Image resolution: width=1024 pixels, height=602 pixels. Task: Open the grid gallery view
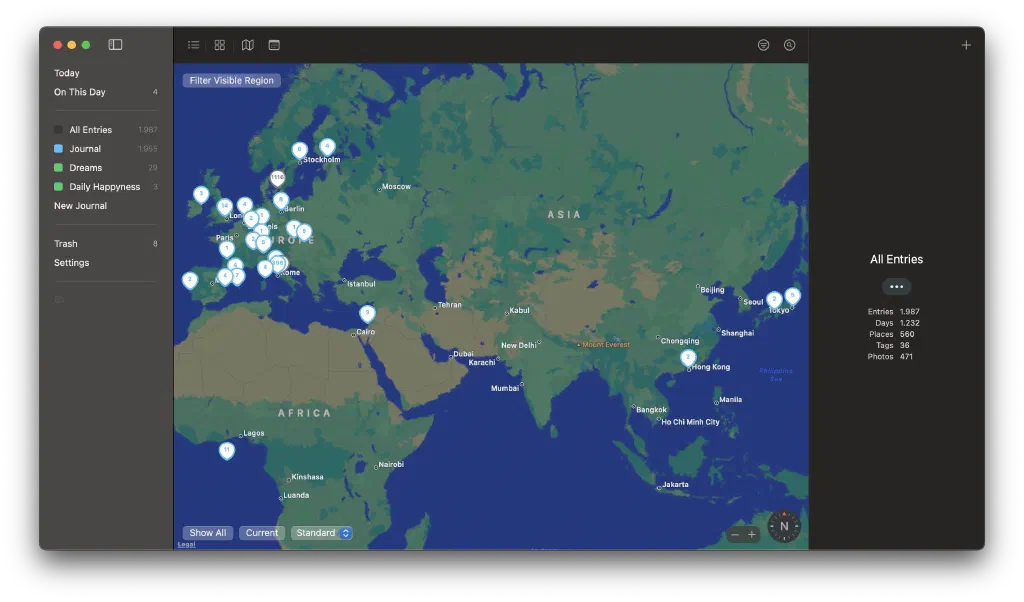pyautogui.click(x=220, y=44)
